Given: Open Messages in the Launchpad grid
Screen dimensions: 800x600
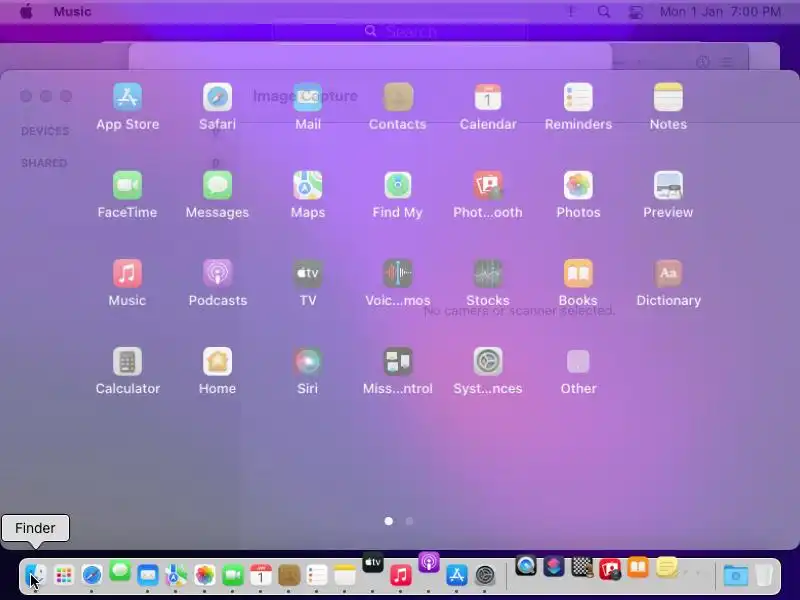Looking at the screenshot, I should pyautogui.click(x=217, y=185).
